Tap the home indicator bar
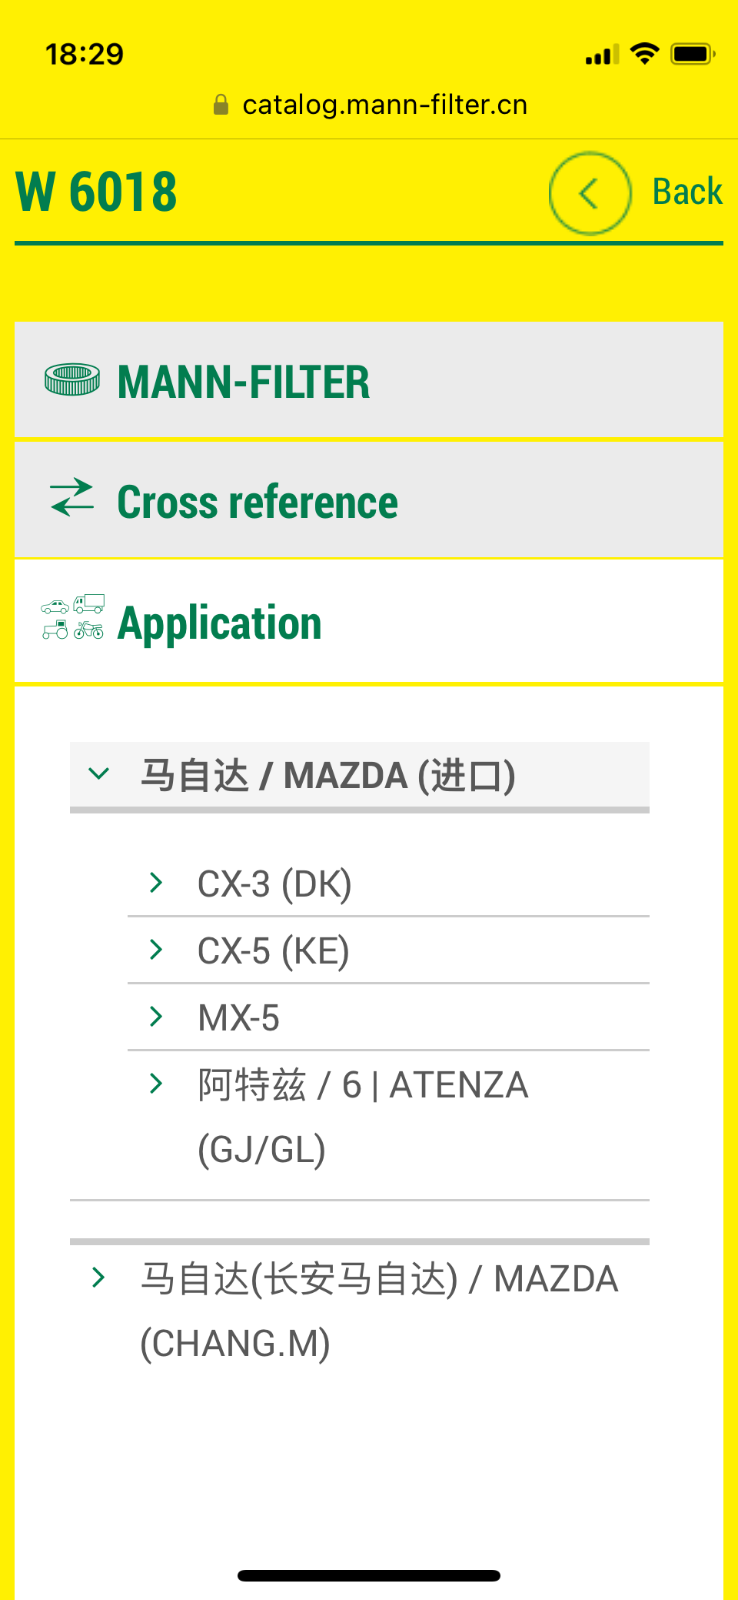This screenshot has width=738, height=1600. click(x=369, y=1576)
